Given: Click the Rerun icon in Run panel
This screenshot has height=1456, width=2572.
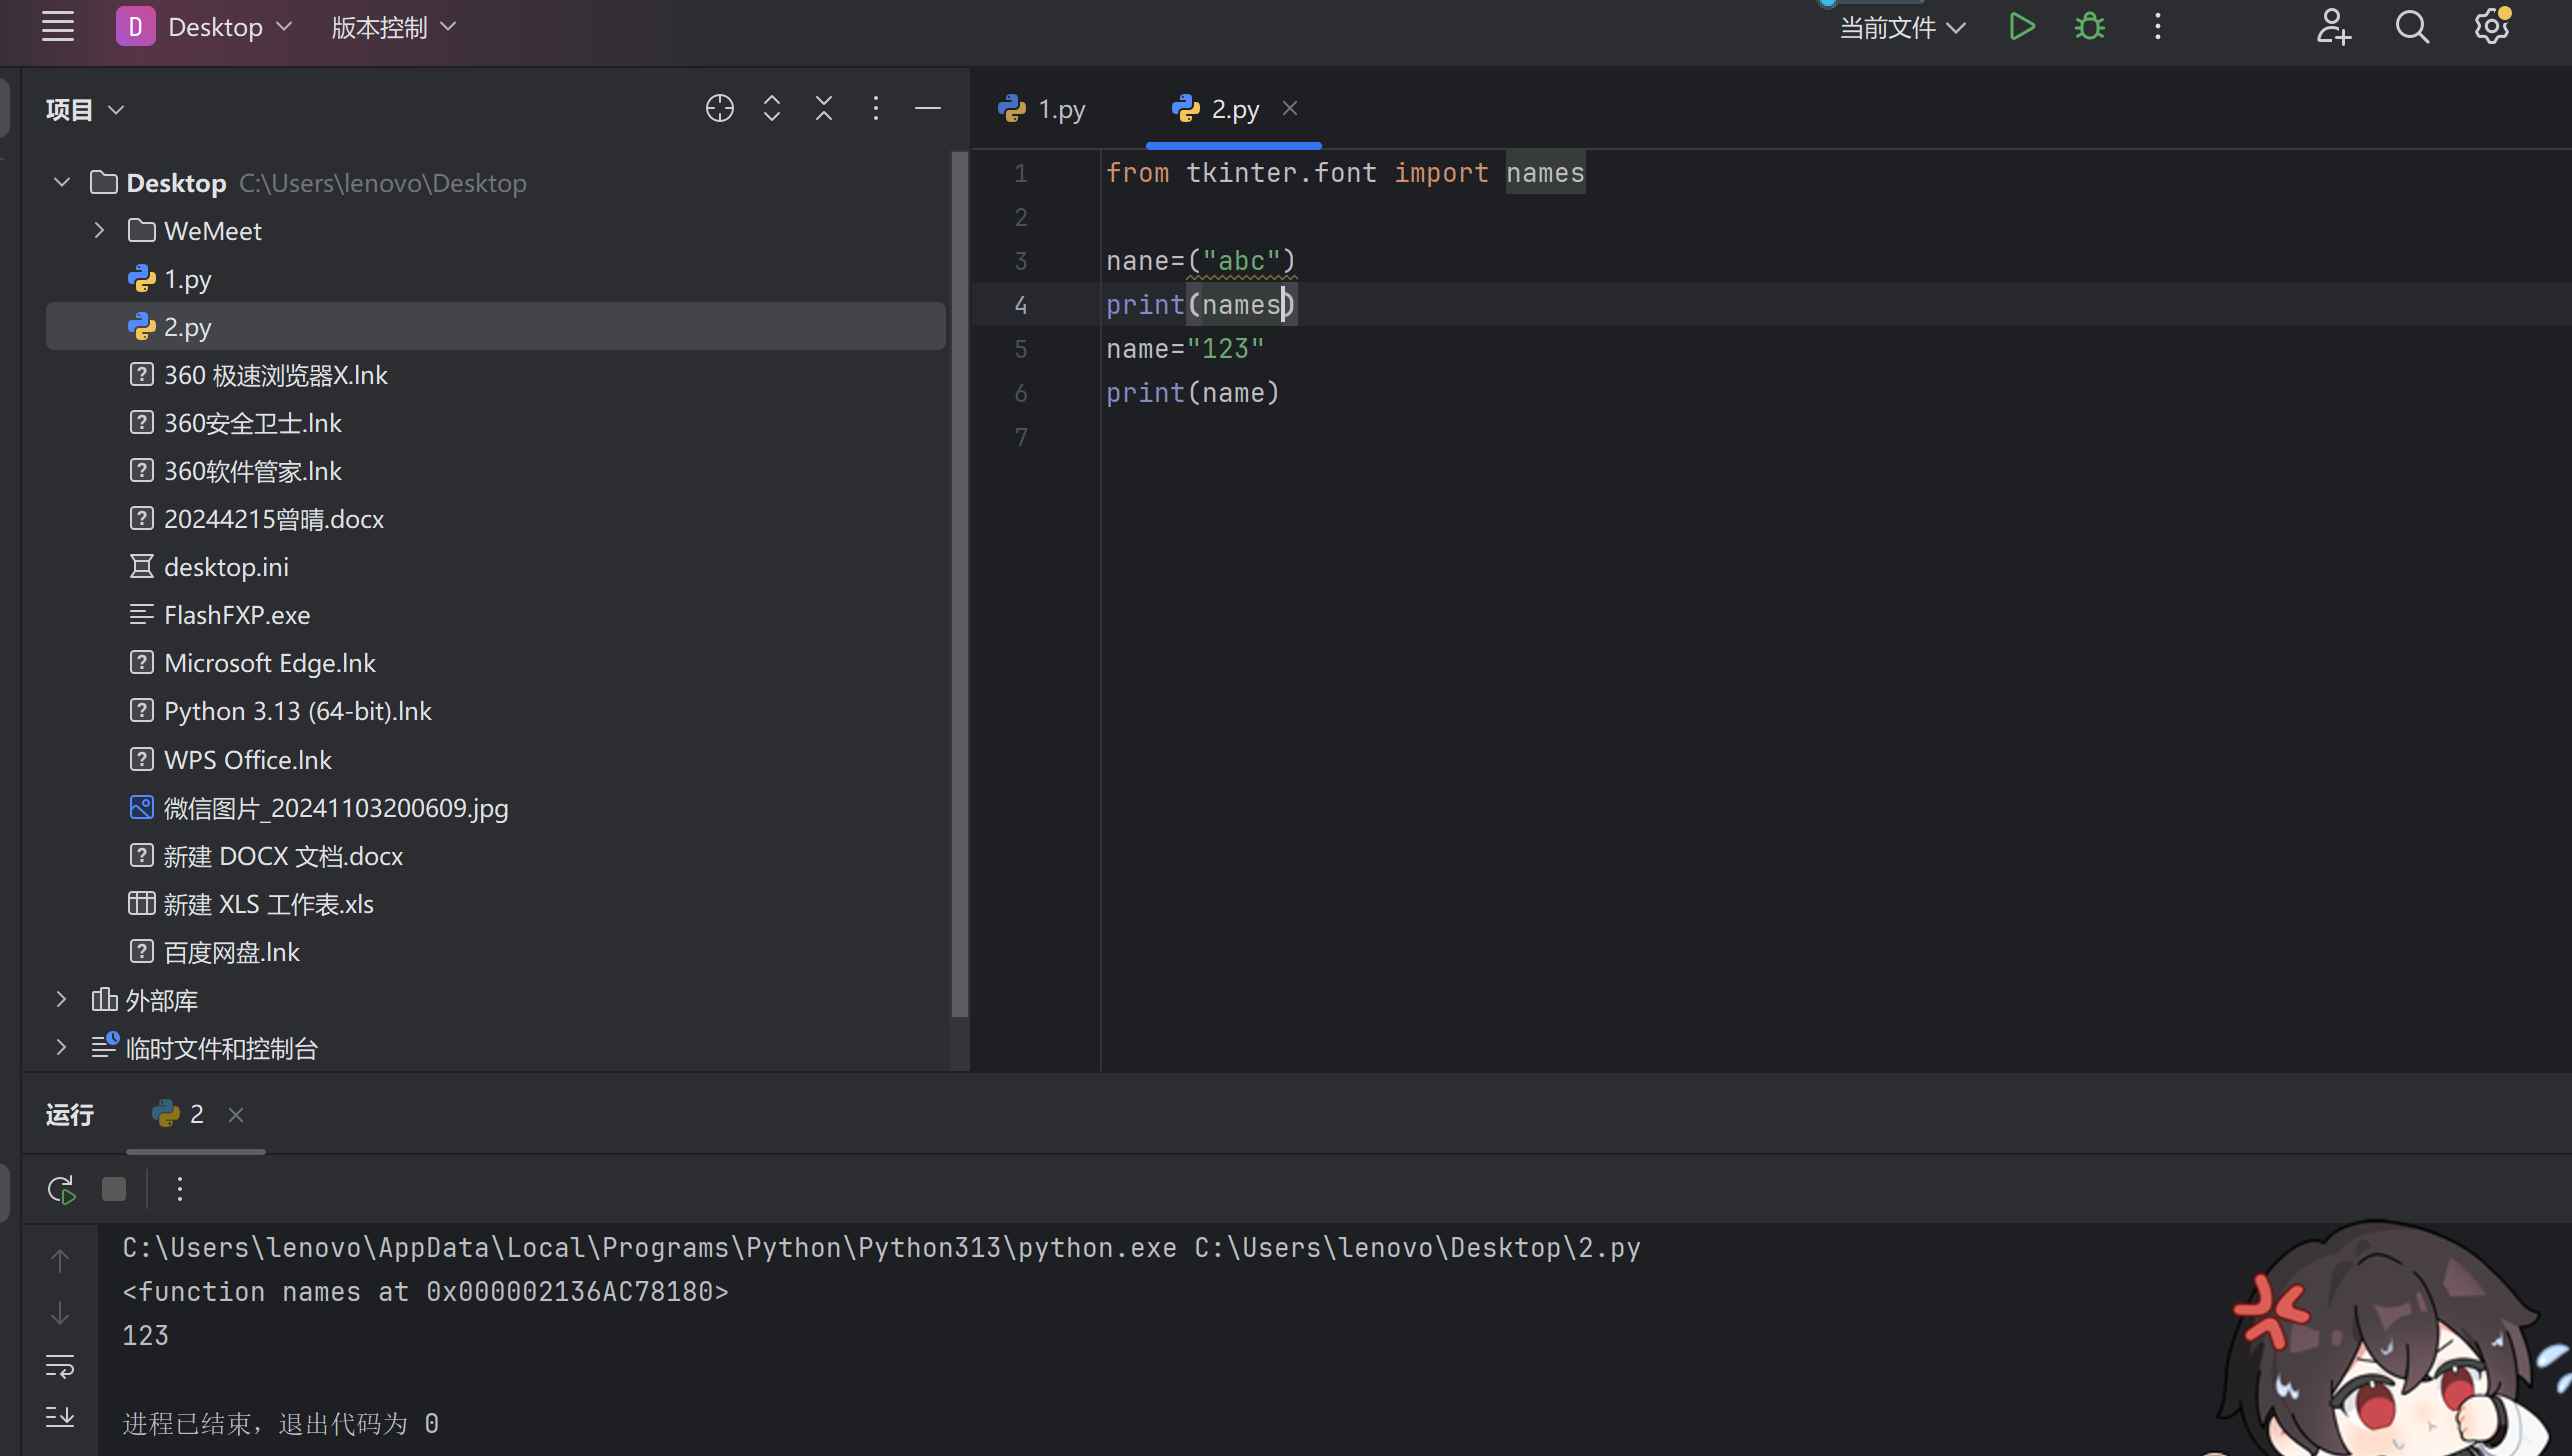Looking at the screenshot, I should tap(61, 1189).
